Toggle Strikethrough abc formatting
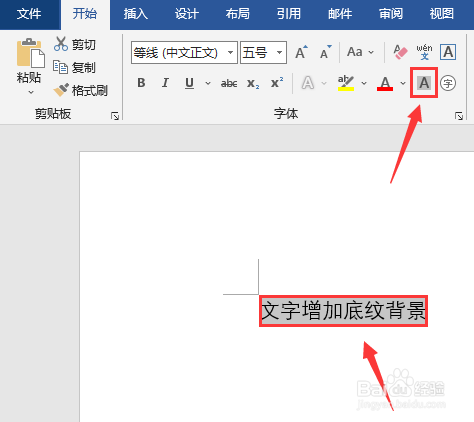Screen dimensions: 474x422 (x=229, y=83)
